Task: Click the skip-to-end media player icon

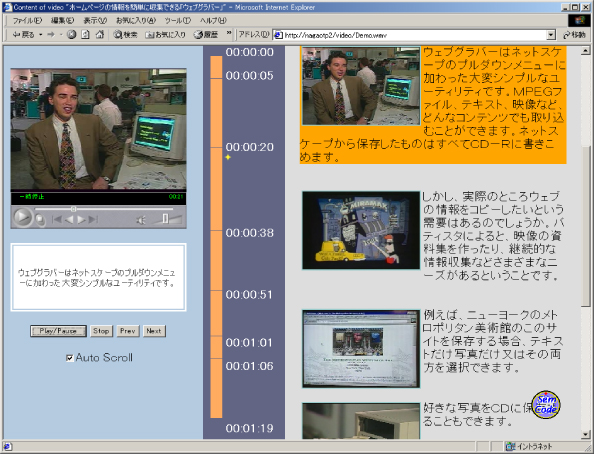Action: pos(93,219)
